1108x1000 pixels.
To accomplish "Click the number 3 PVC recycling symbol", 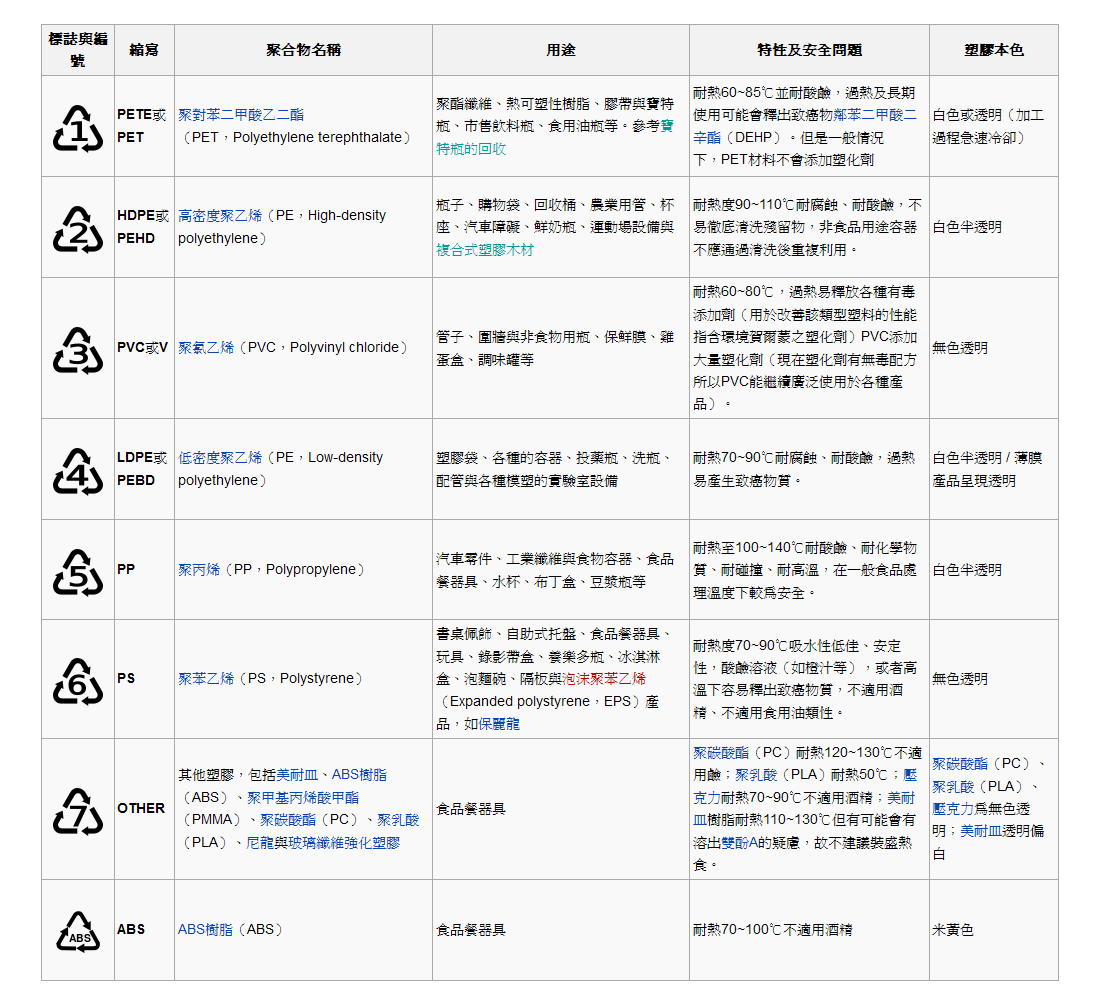I will [78, 348].
